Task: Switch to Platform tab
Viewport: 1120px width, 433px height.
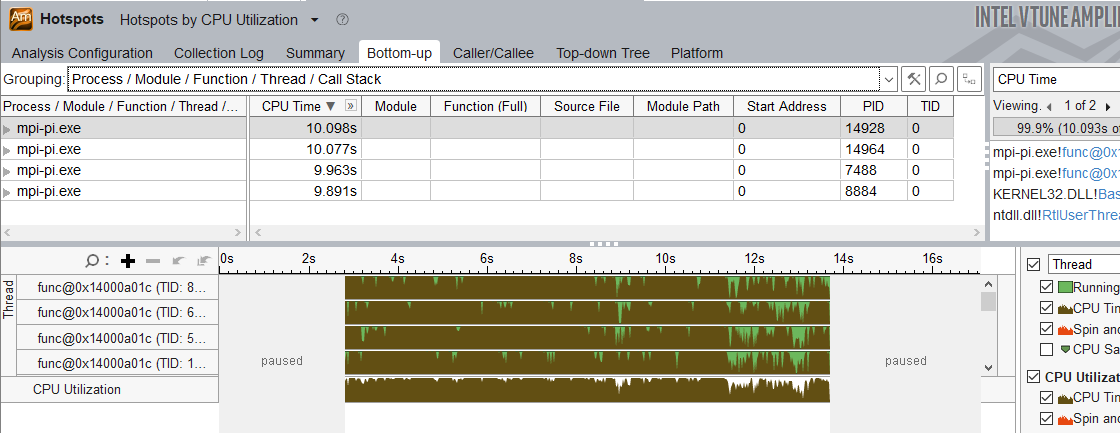Action: pos(696,54)
